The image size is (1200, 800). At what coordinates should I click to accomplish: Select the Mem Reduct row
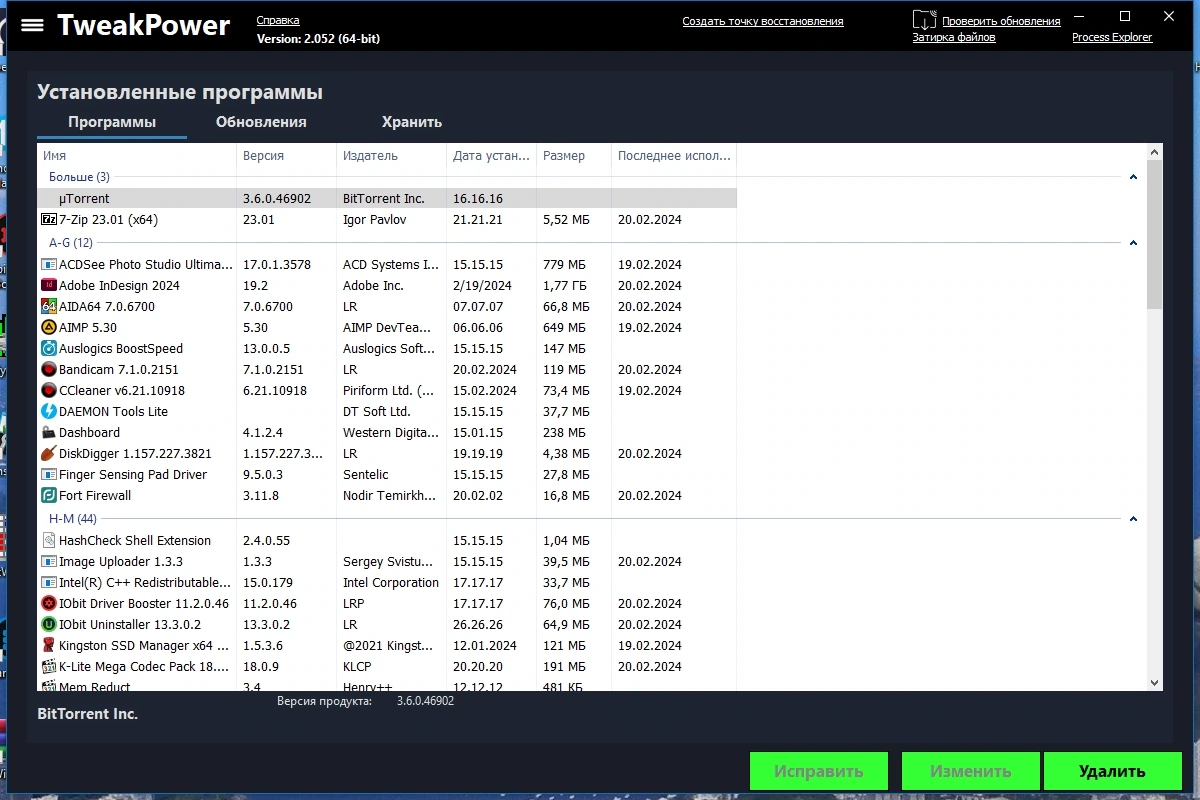pos(387,685)
